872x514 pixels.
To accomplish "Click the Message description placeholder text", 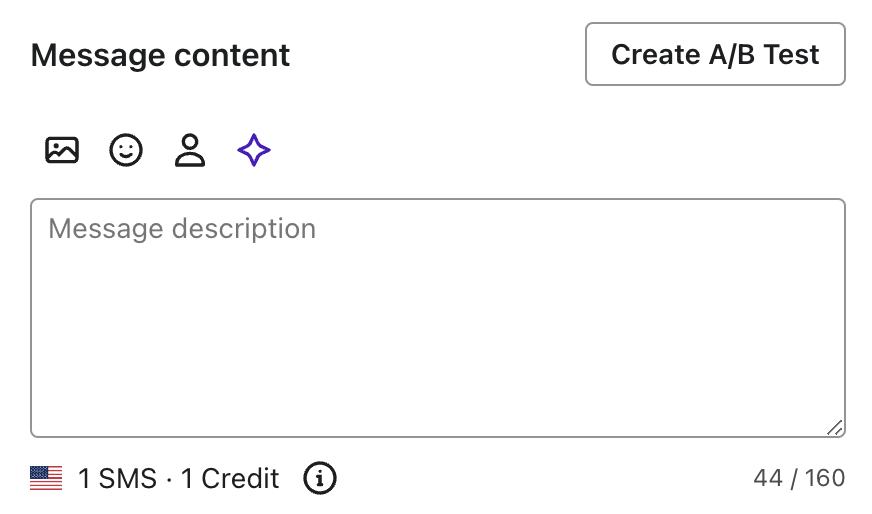I will (x=182, y=229).
